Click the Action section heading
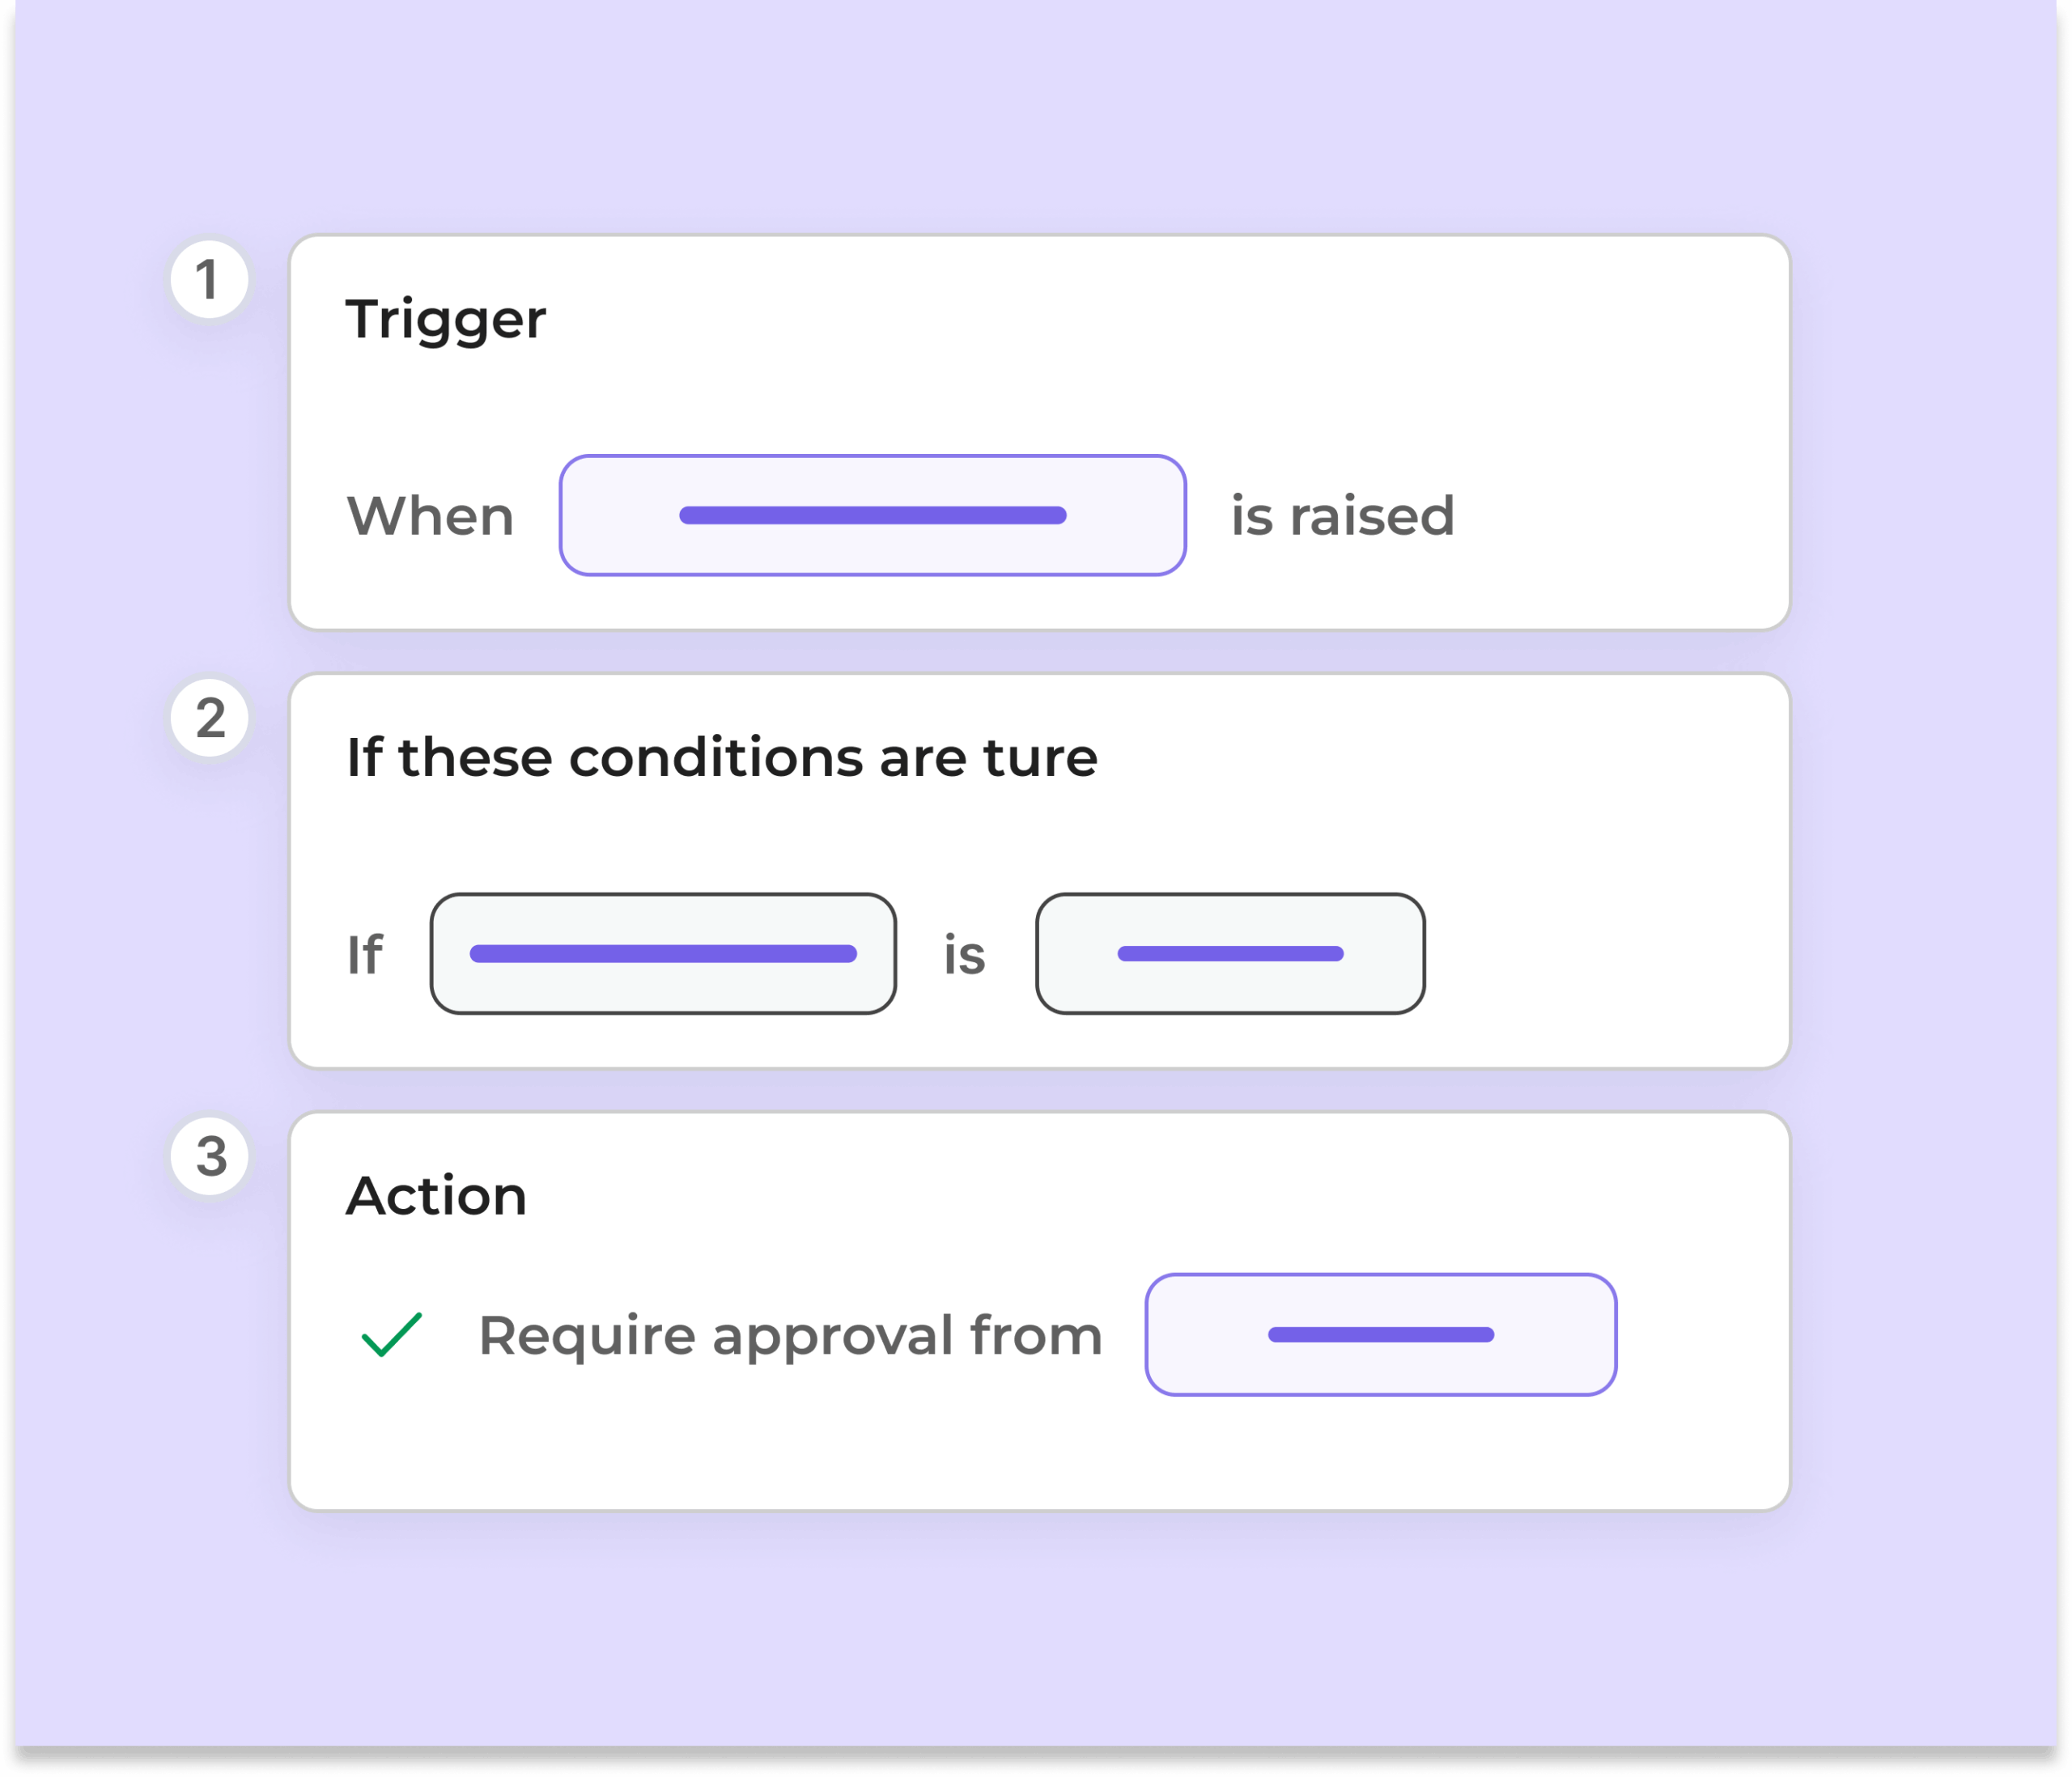Image resolution: width=2072 pixels, height=1777 pixels. 436,1195
